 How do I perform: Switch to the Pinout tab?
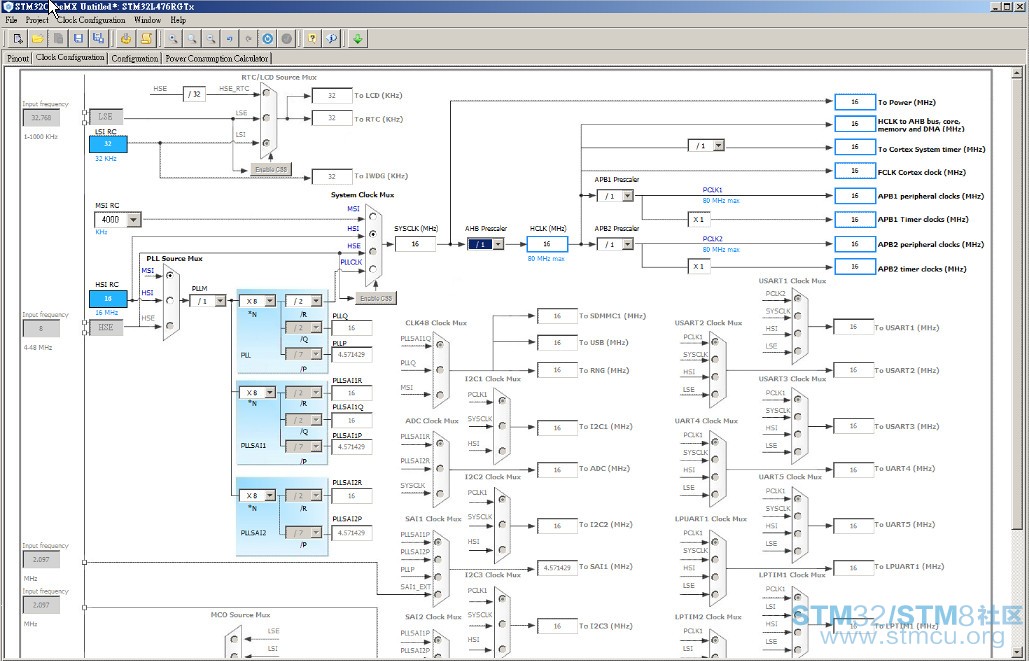(x=18, y=58)
